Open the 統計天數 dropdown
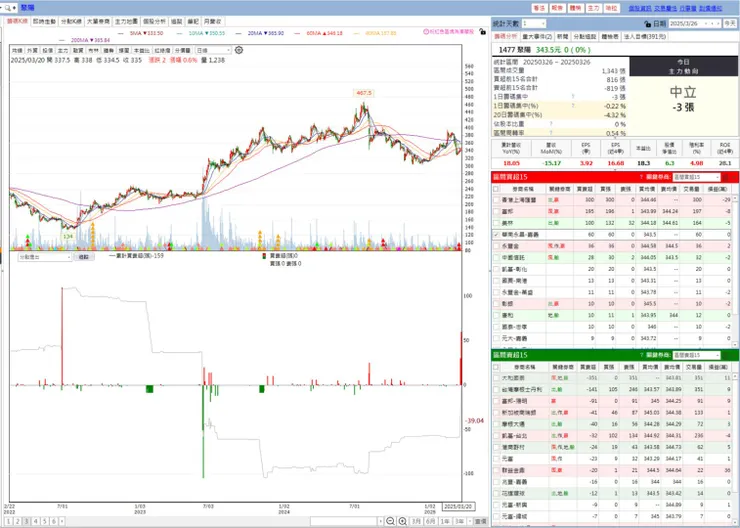Viewport: 740px width, 528px height. point(534,23)
